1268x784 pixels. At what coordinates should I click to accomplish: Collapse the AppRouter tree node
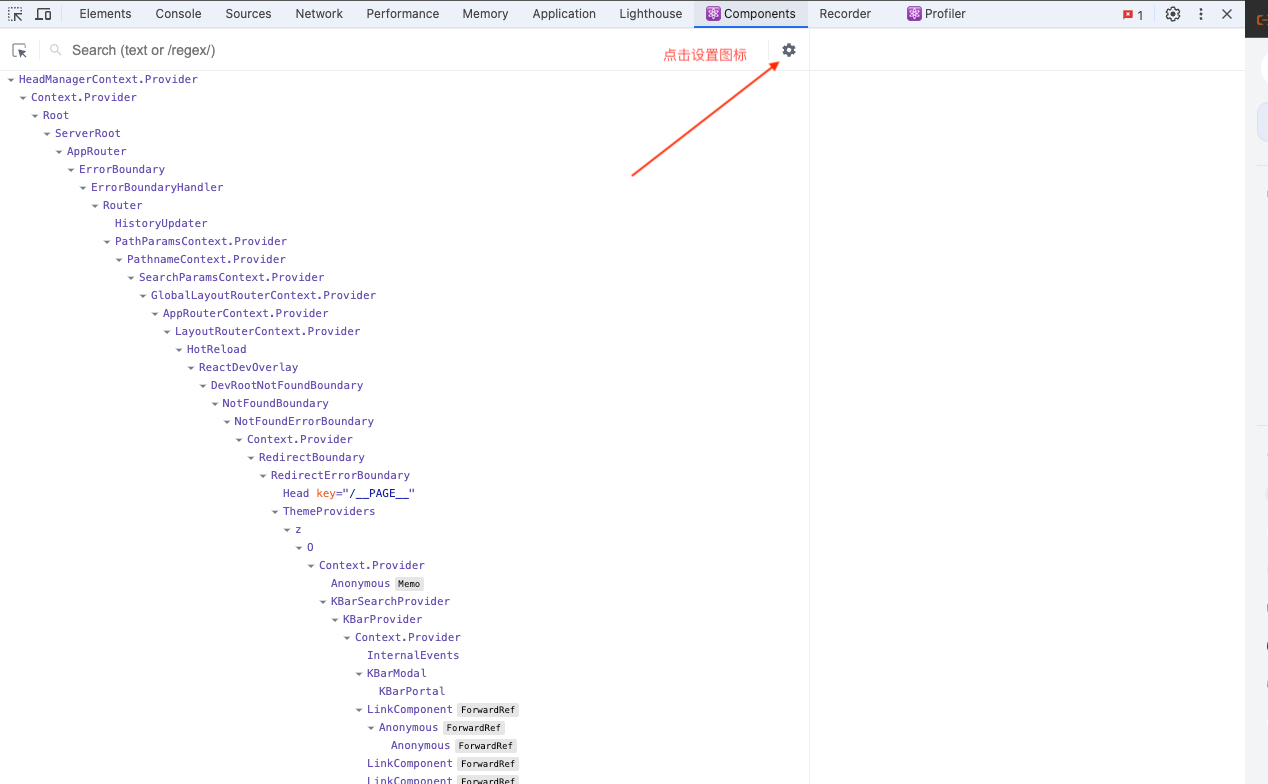[59, 152]
